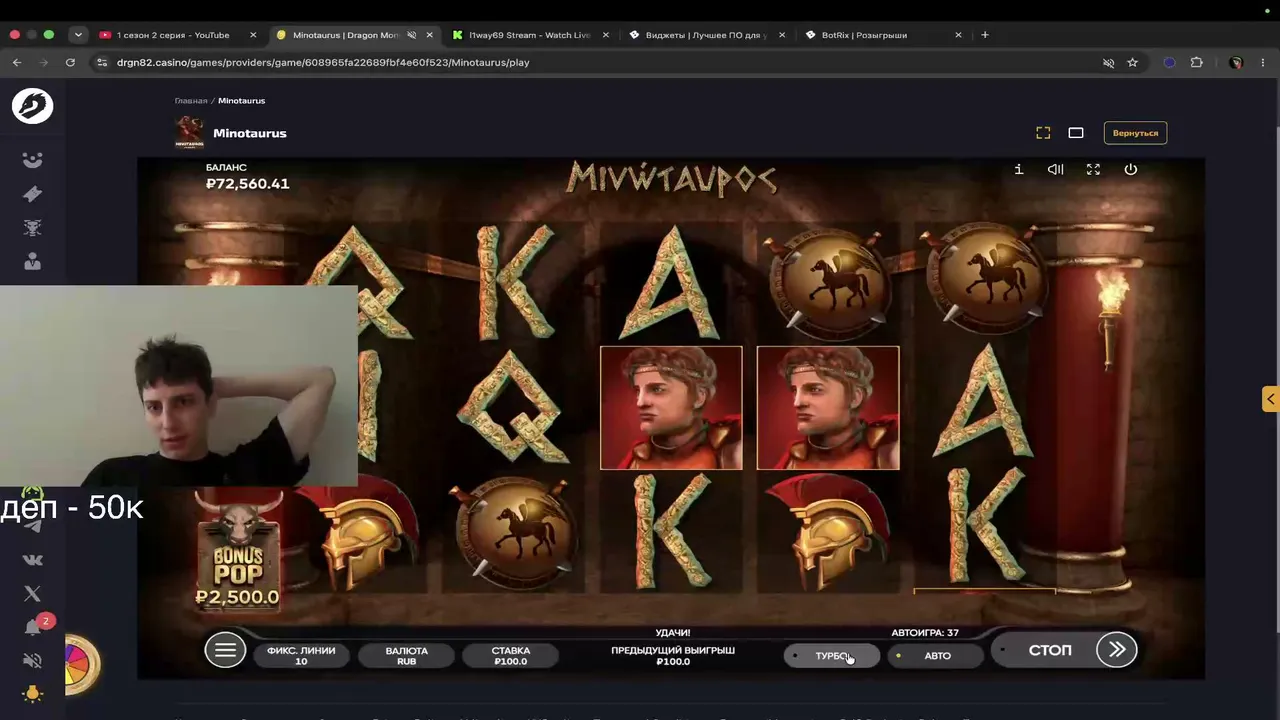Open the Валюта RUB currency selector

pos(407,655)
